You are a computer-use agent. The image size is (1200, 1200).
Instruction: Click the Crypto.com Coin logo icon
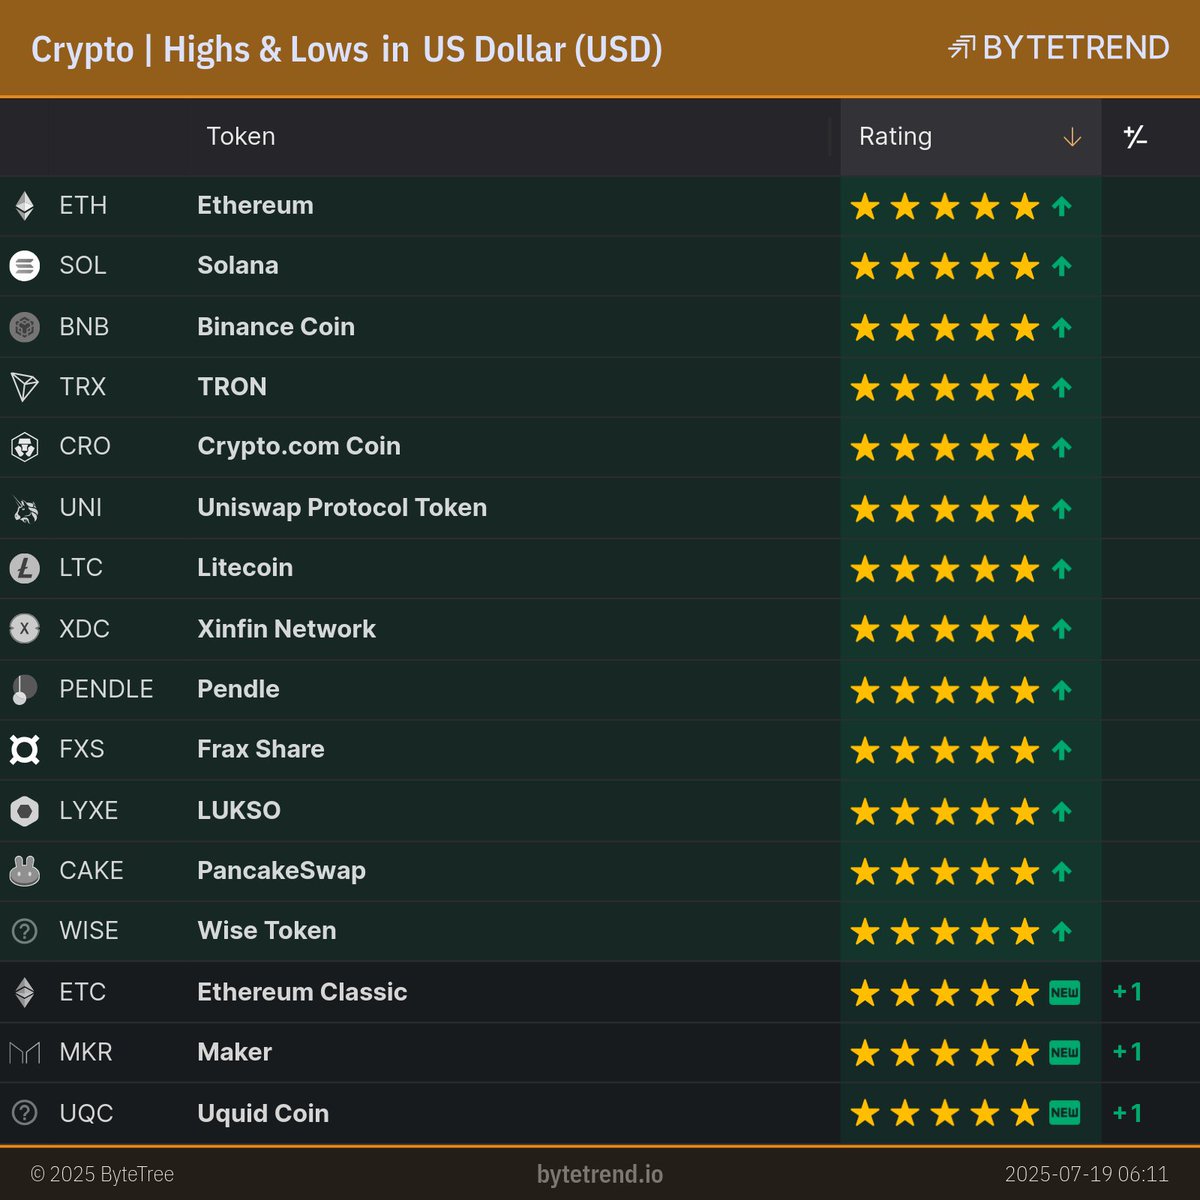tap(24, 447)
